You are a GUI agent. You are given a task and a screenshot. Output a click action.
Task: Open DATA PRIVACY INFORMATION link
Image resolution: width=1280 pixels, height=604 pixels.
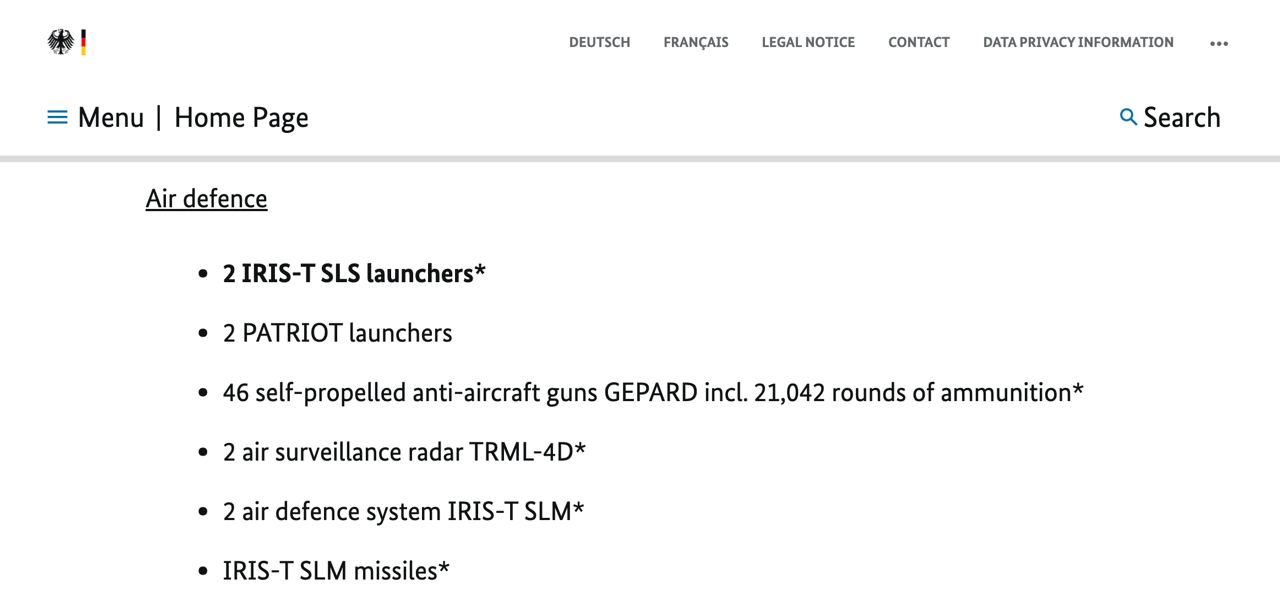tap(1078, 42)
